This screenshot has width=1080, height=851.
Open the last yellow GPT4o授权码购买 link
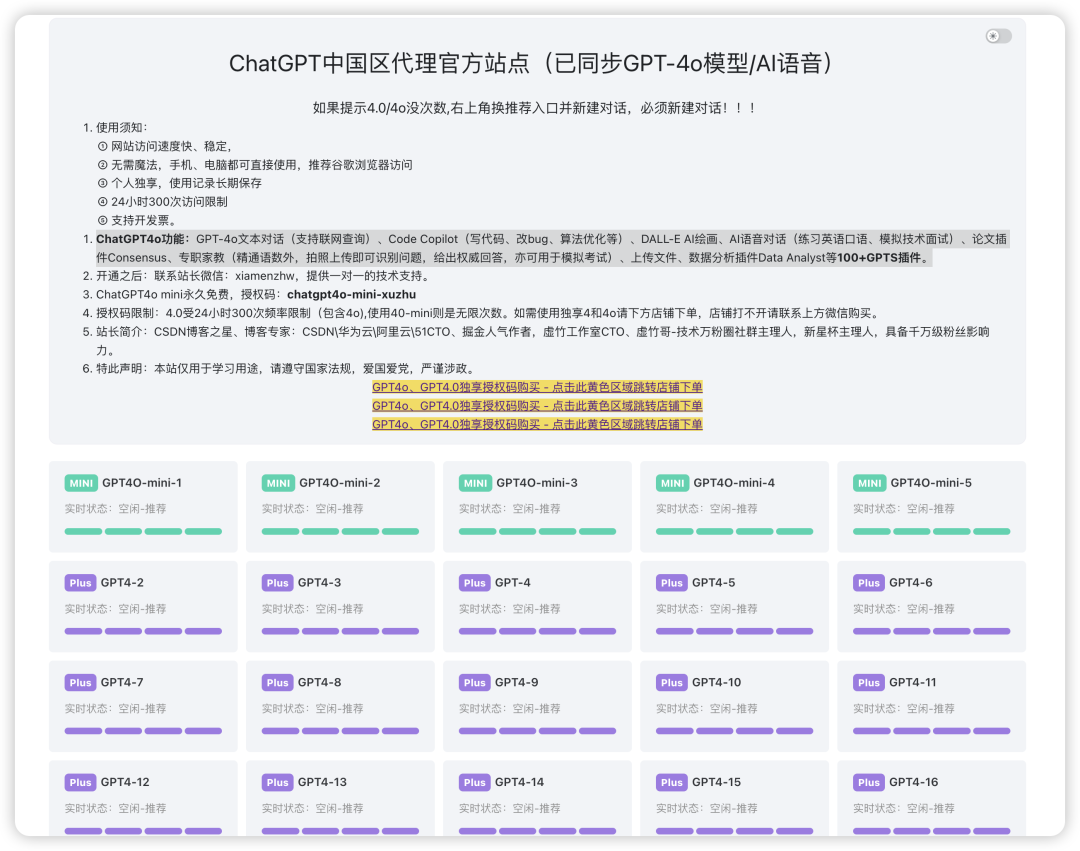537,424
